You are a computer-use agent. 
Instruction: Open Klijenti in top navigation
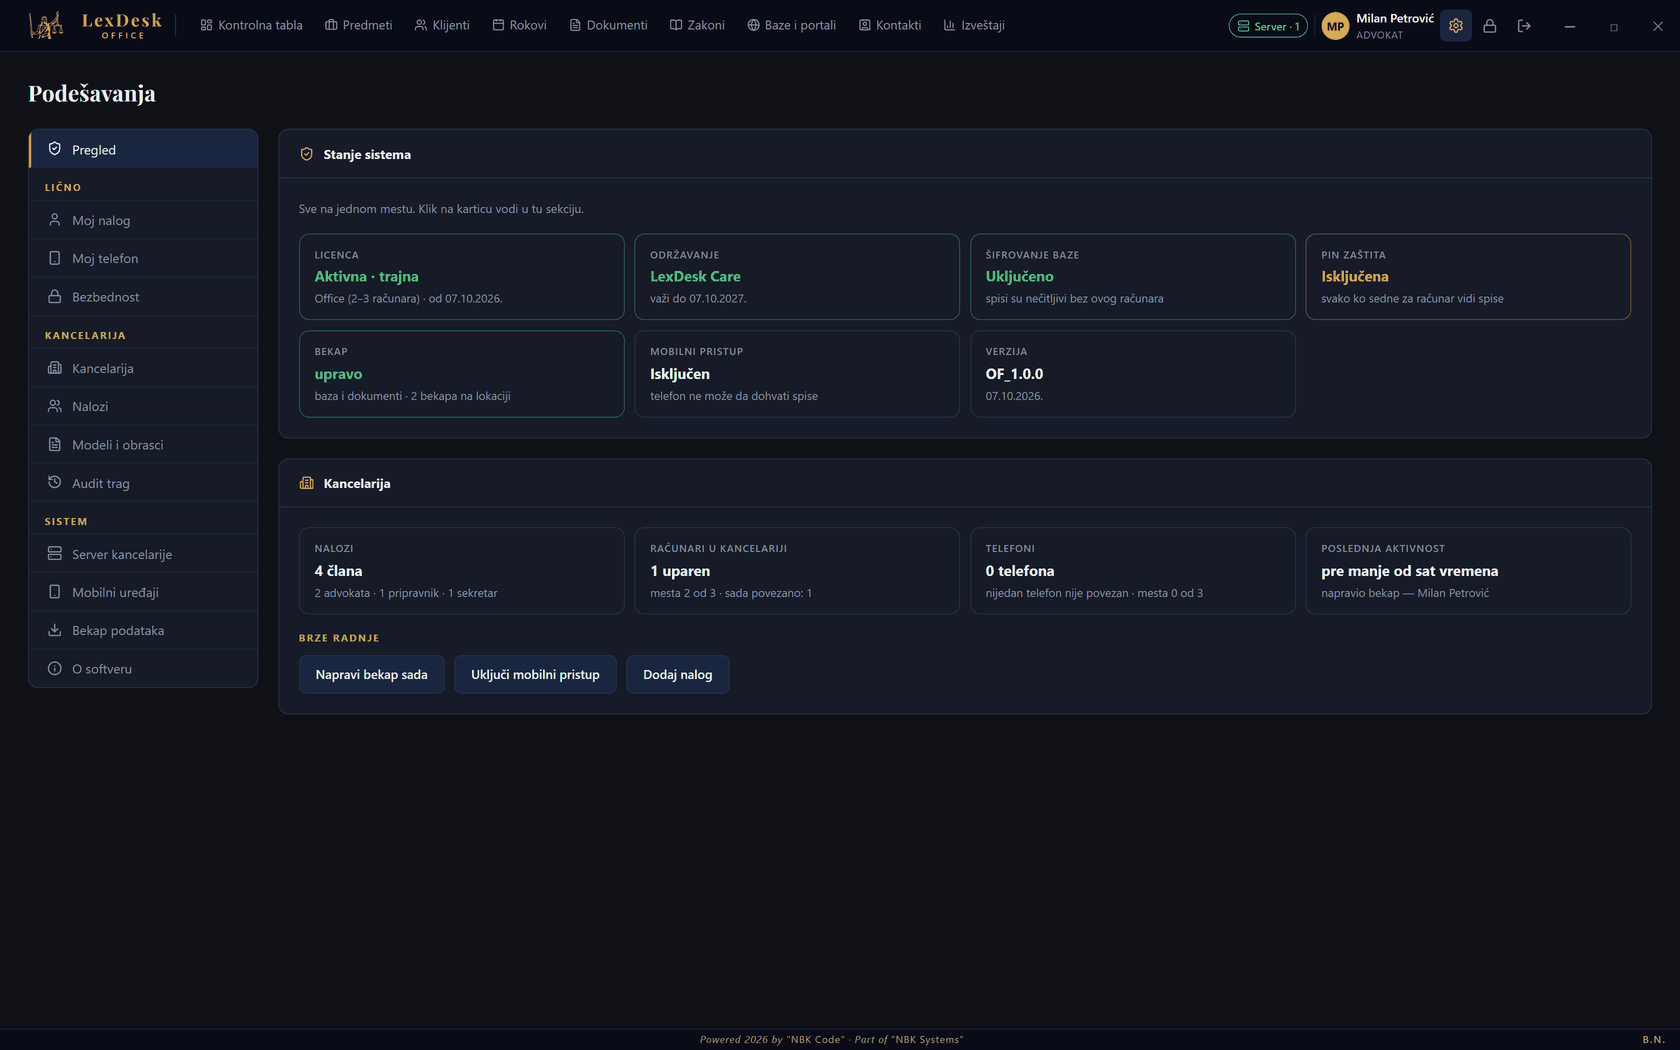[442, 25]
